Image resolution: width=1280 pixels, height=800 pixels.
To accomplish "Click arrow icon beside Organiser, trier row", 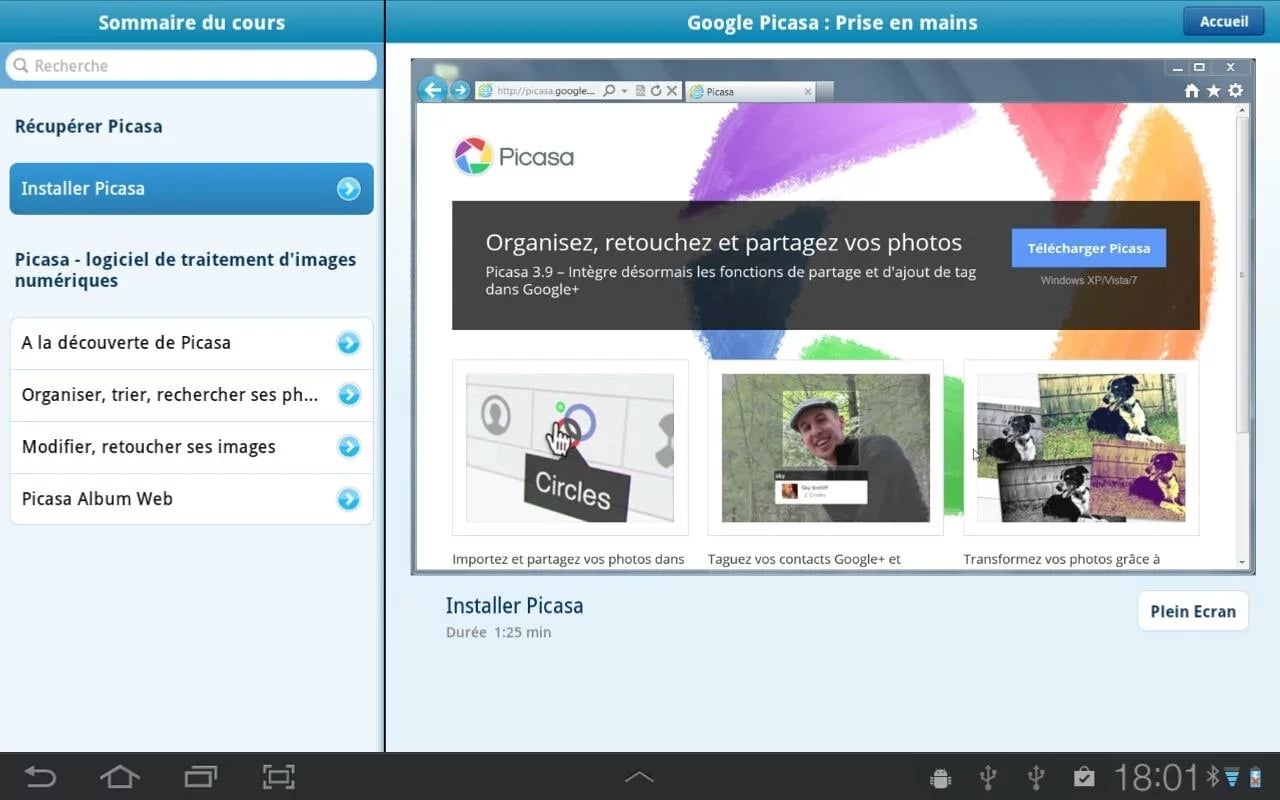I will coord(348,395).
